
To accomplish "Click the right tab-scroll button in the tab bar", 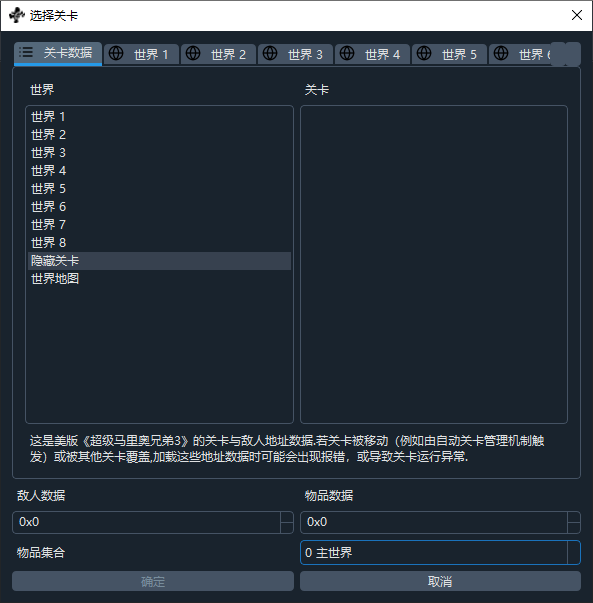I will point(573,54).
